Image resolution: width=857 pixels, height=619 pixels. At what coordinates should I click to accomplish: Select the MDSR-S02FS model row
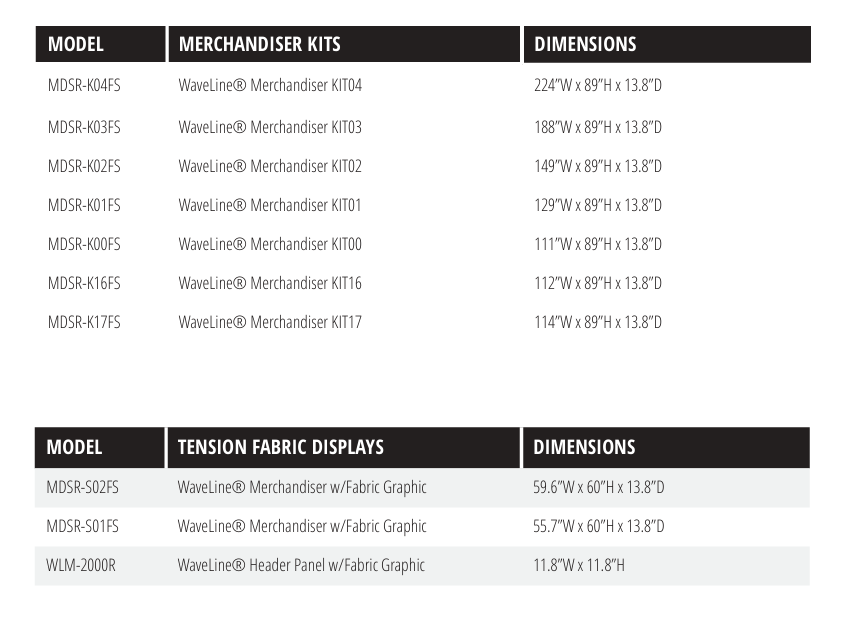pyautogui.click(x=83, y=488)
